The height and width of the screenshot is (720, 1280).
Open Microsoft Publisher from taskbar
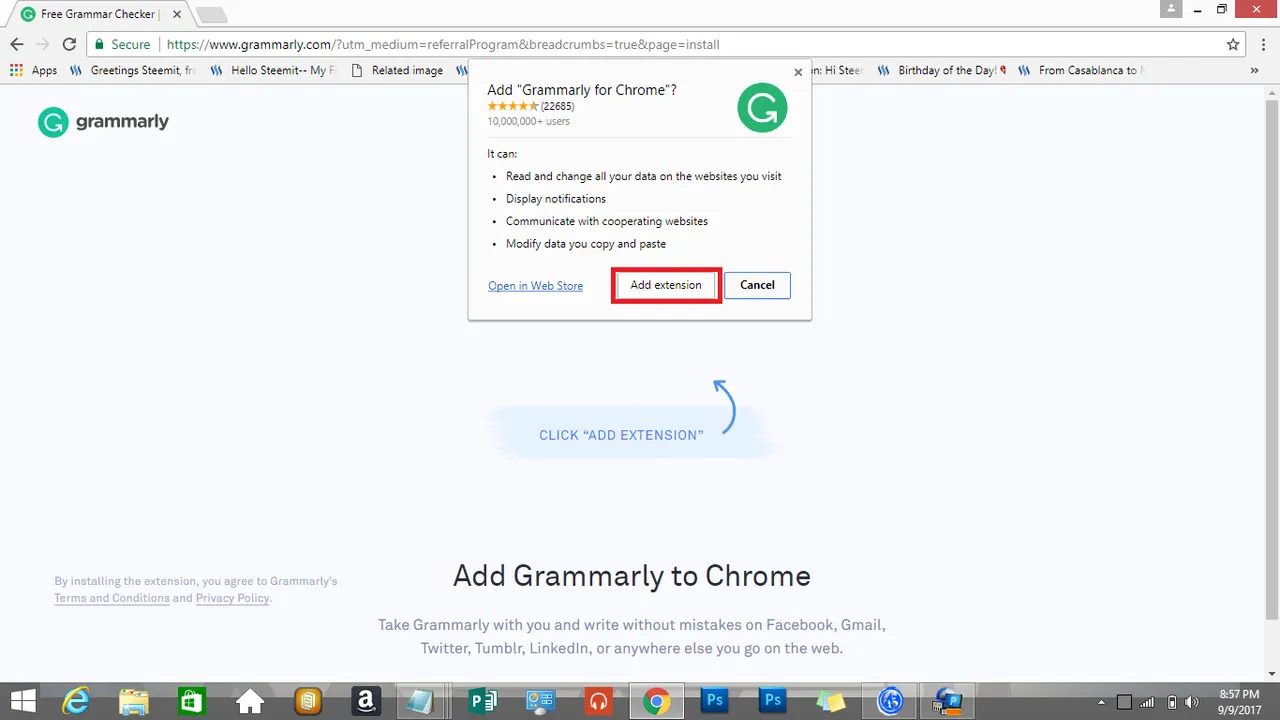click(482, 701)
